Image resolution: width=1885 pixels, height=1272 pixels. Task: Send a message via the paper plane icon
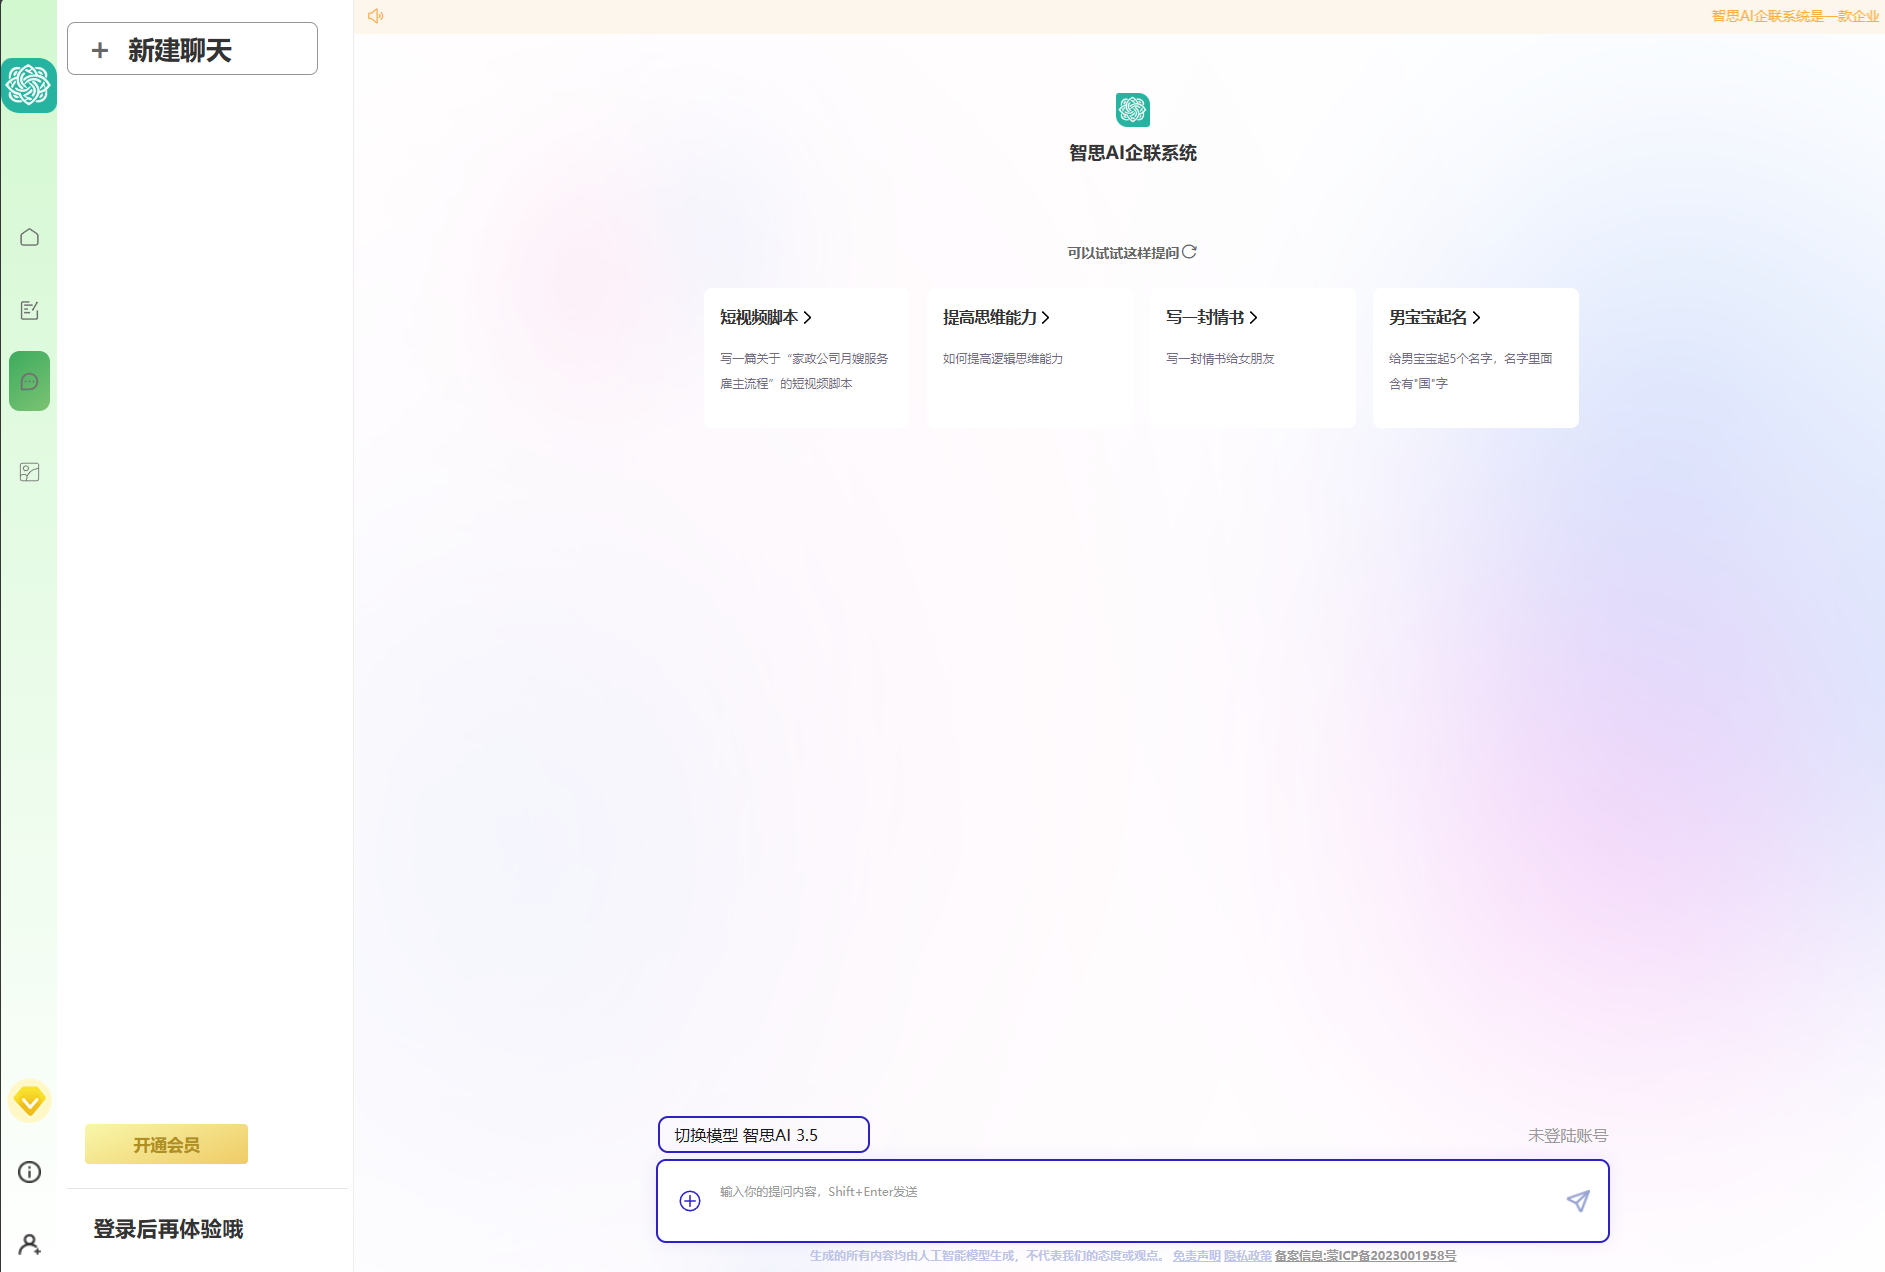[1578, 1200]
